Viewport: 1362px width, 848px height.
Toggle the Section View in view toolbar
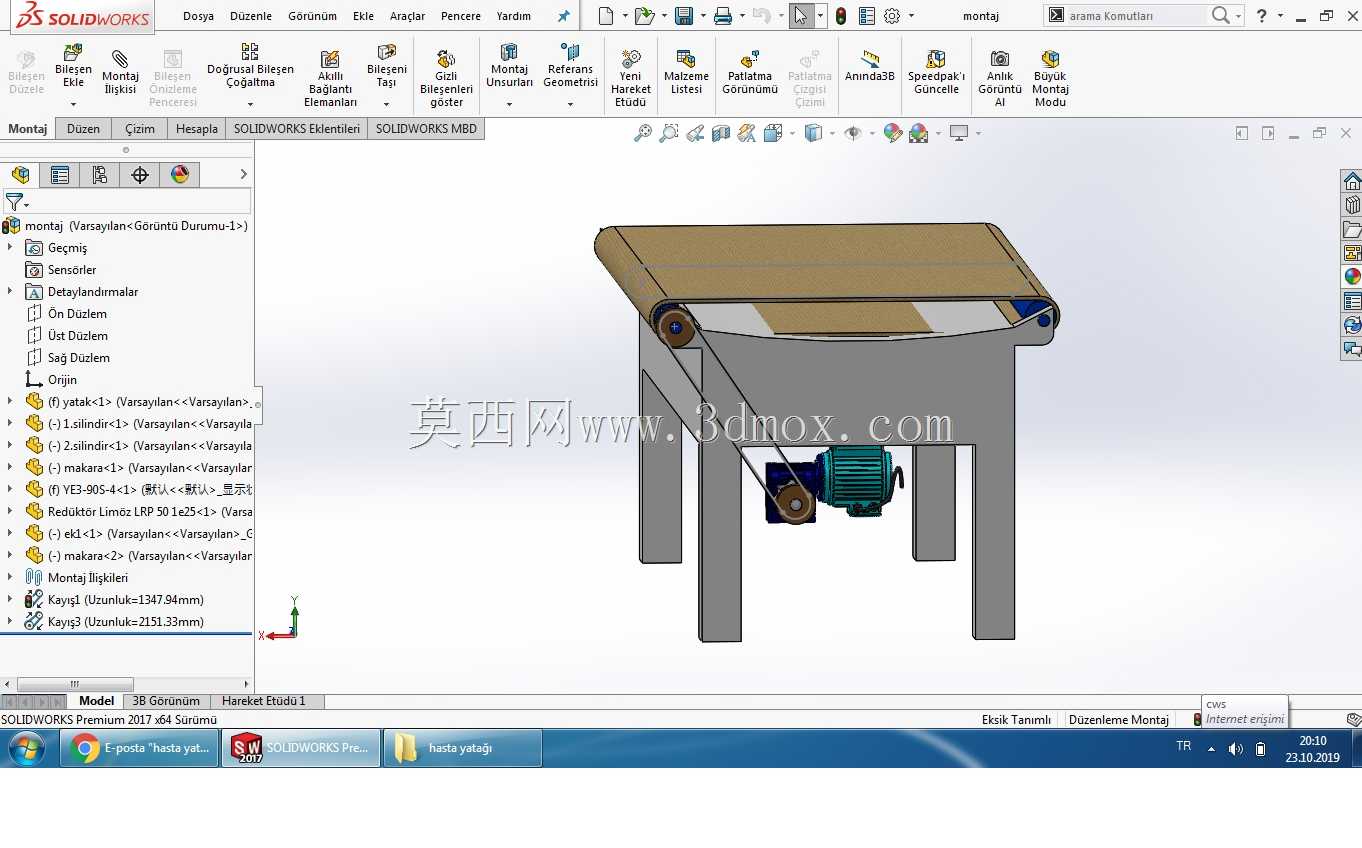[721, 133]
